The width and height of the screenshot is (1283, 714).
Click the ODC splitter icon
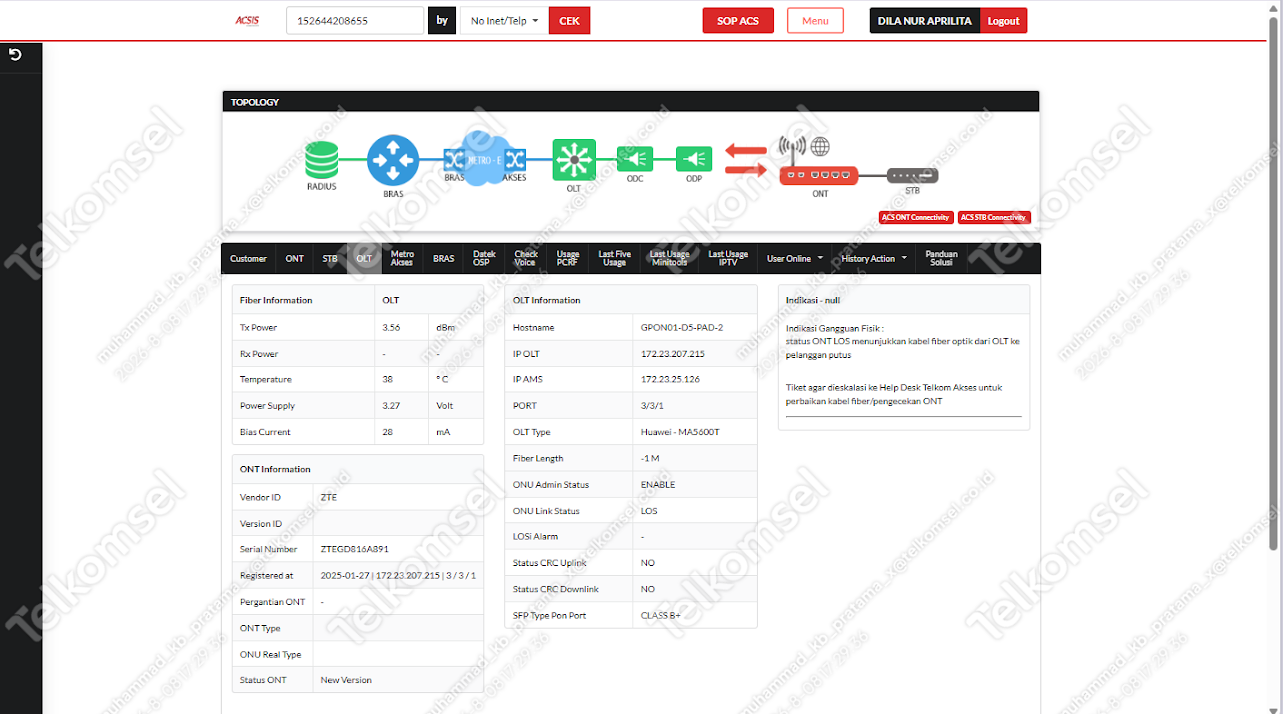(x=635, y=159)
